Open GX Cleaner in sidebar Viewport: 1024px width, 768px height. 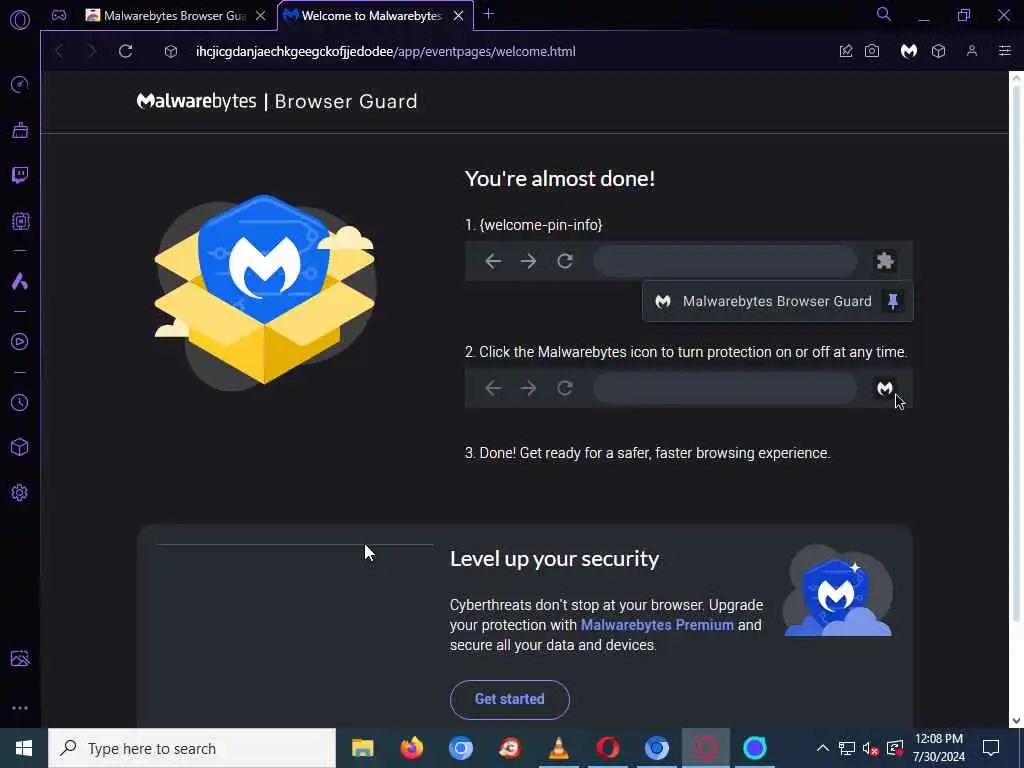[x=20, y=130]
